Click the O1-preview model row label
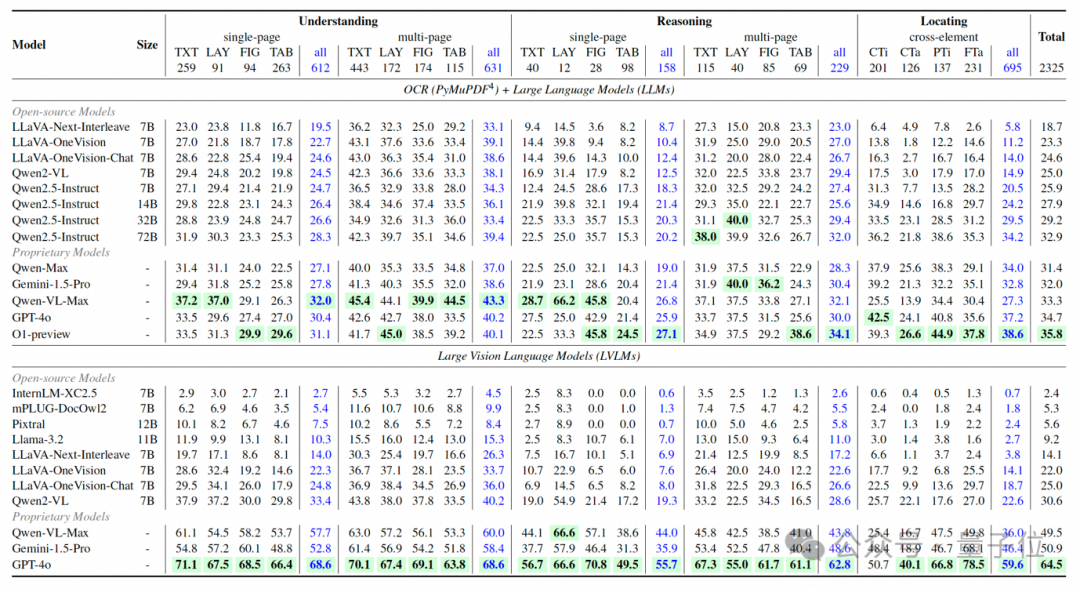Screen dimensions: 1080x589 (x=41, y=334)
